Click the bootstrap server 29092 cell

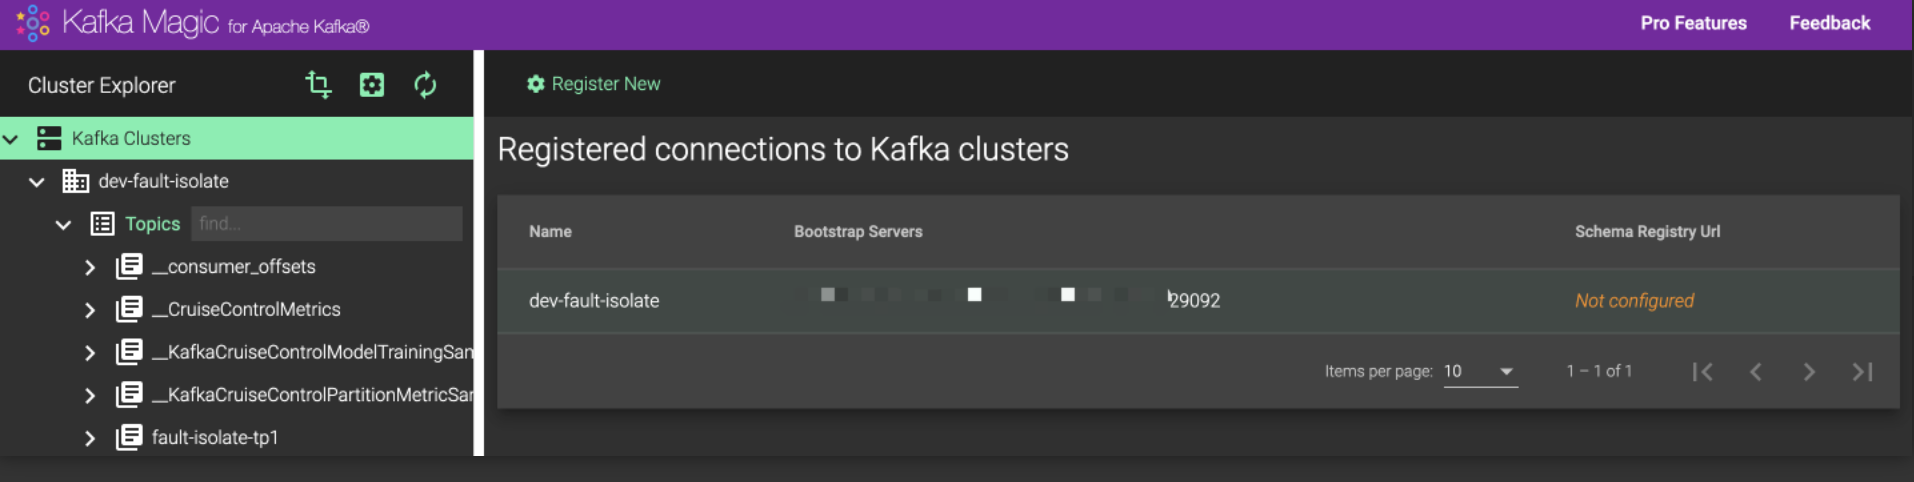pyautogui.click(x=1008, y=299)
